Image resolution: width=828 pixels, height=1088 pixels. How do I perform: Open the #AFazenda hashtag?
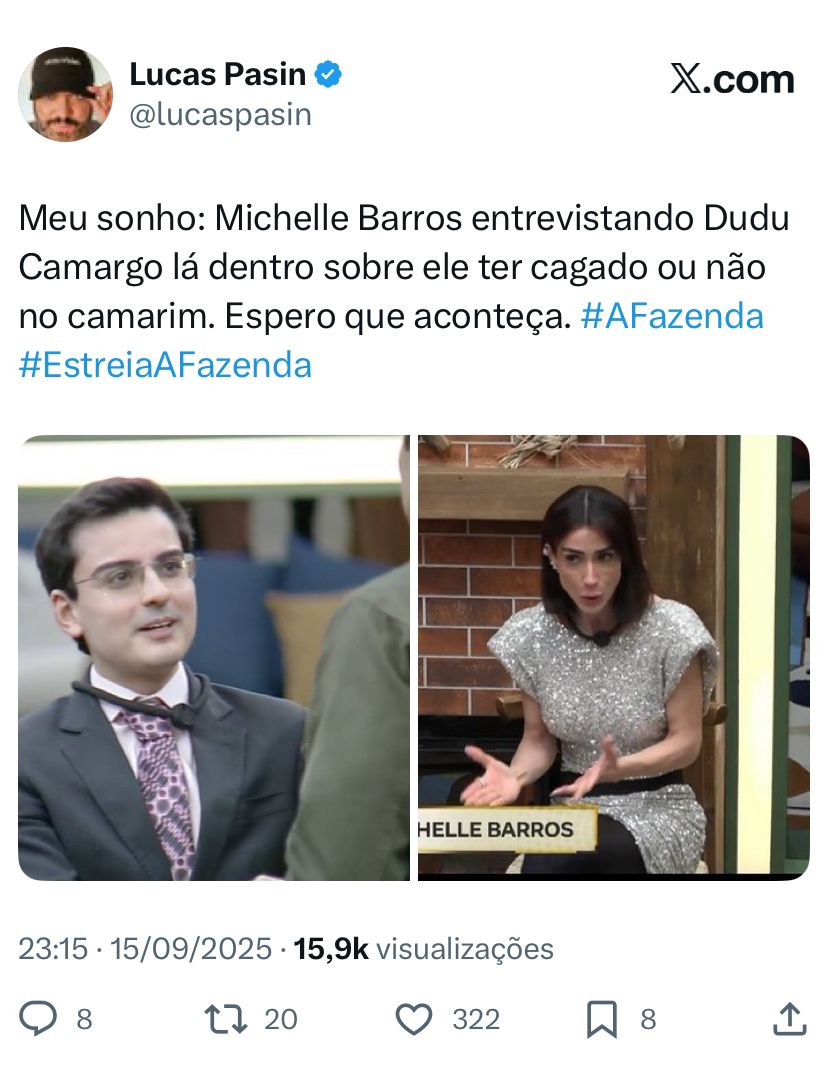click(672, 316)
